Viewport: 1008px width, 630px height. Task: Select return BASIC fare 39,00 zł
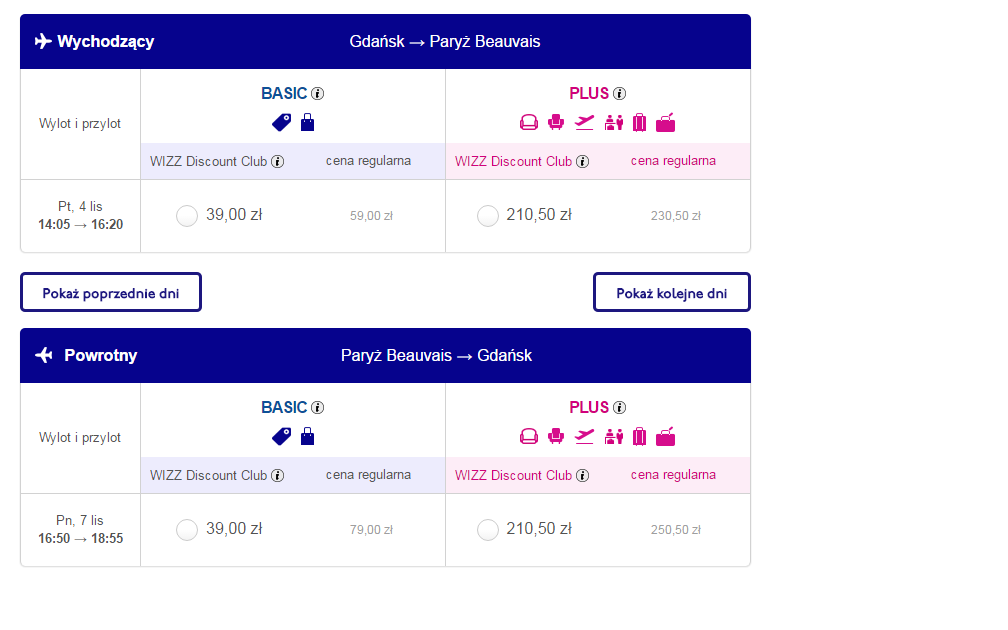[187, 530]
